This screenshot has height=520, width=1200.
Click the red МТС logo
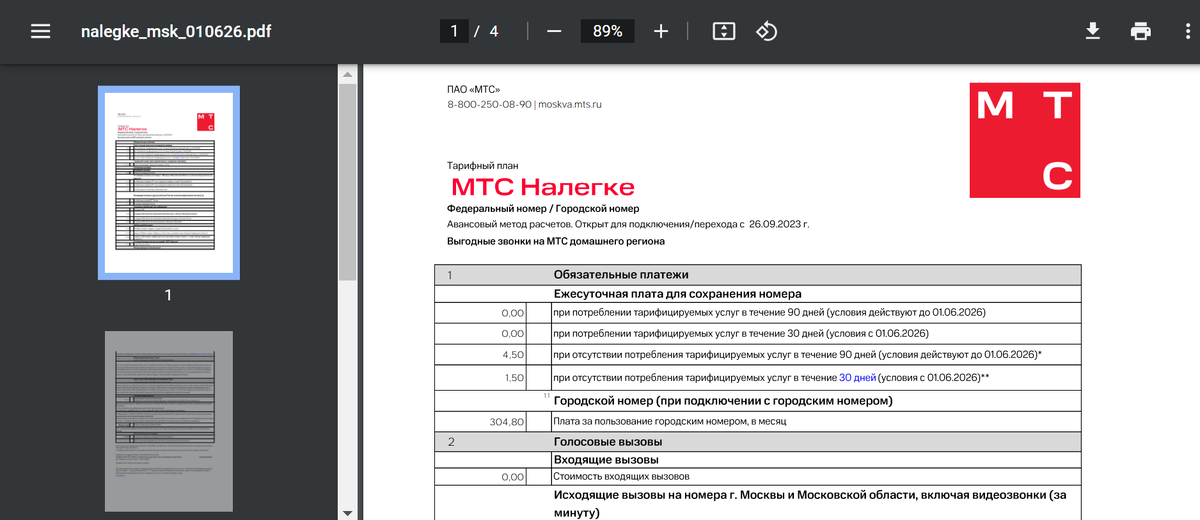[x=1024, y=141]
